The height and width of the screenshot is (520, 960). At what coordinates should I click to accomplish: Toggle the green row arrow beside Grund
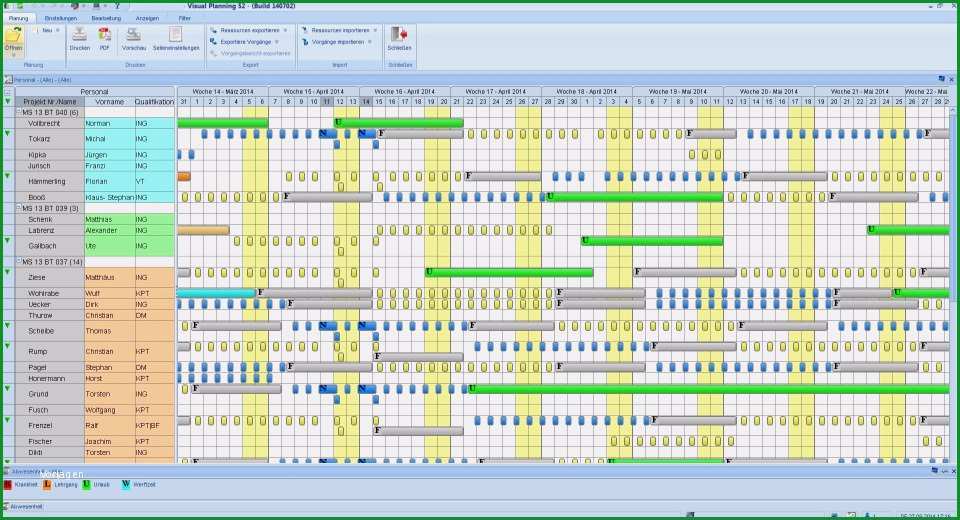[x=7, y=388]
